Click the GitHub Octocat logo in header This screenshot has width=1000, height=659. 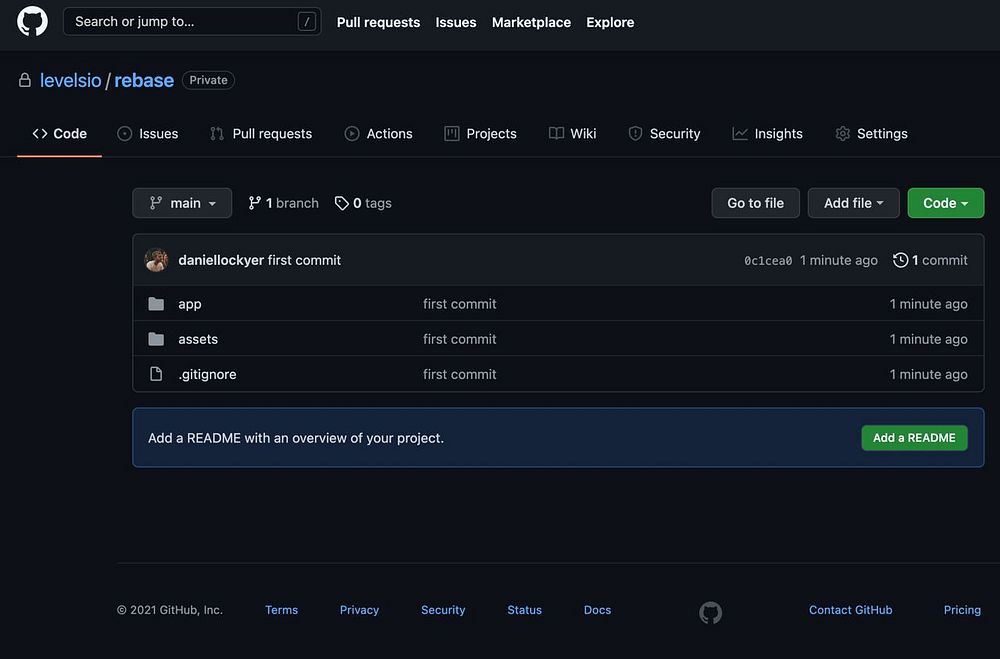[32, 21]
